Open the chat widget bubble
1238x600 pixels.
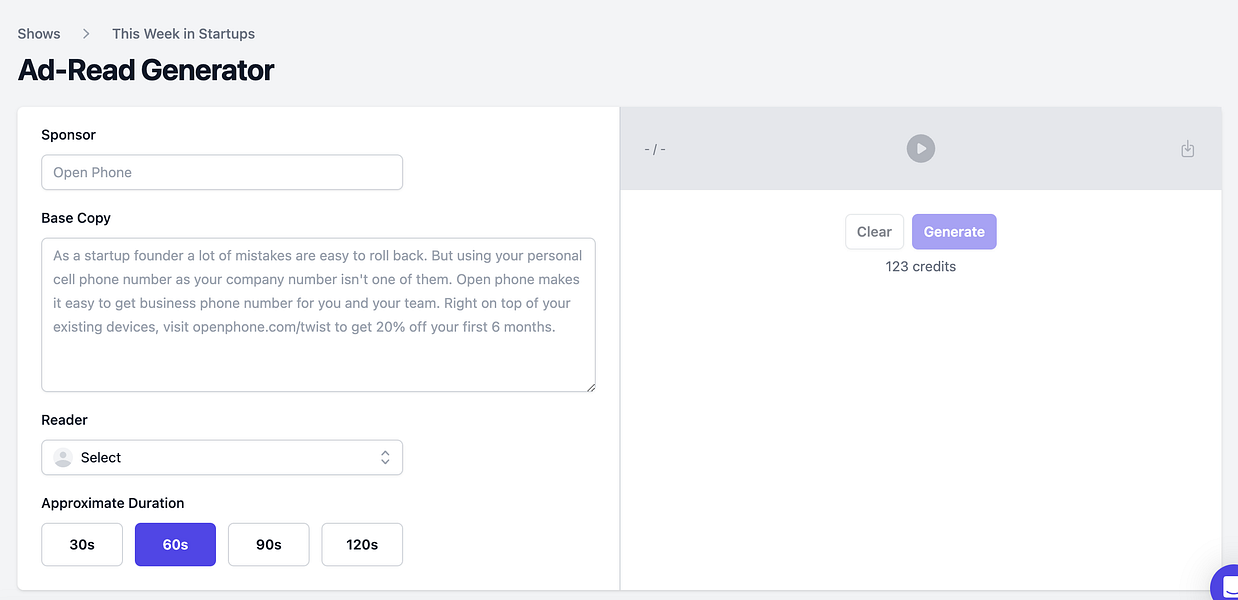click(x=1227, y=587)
